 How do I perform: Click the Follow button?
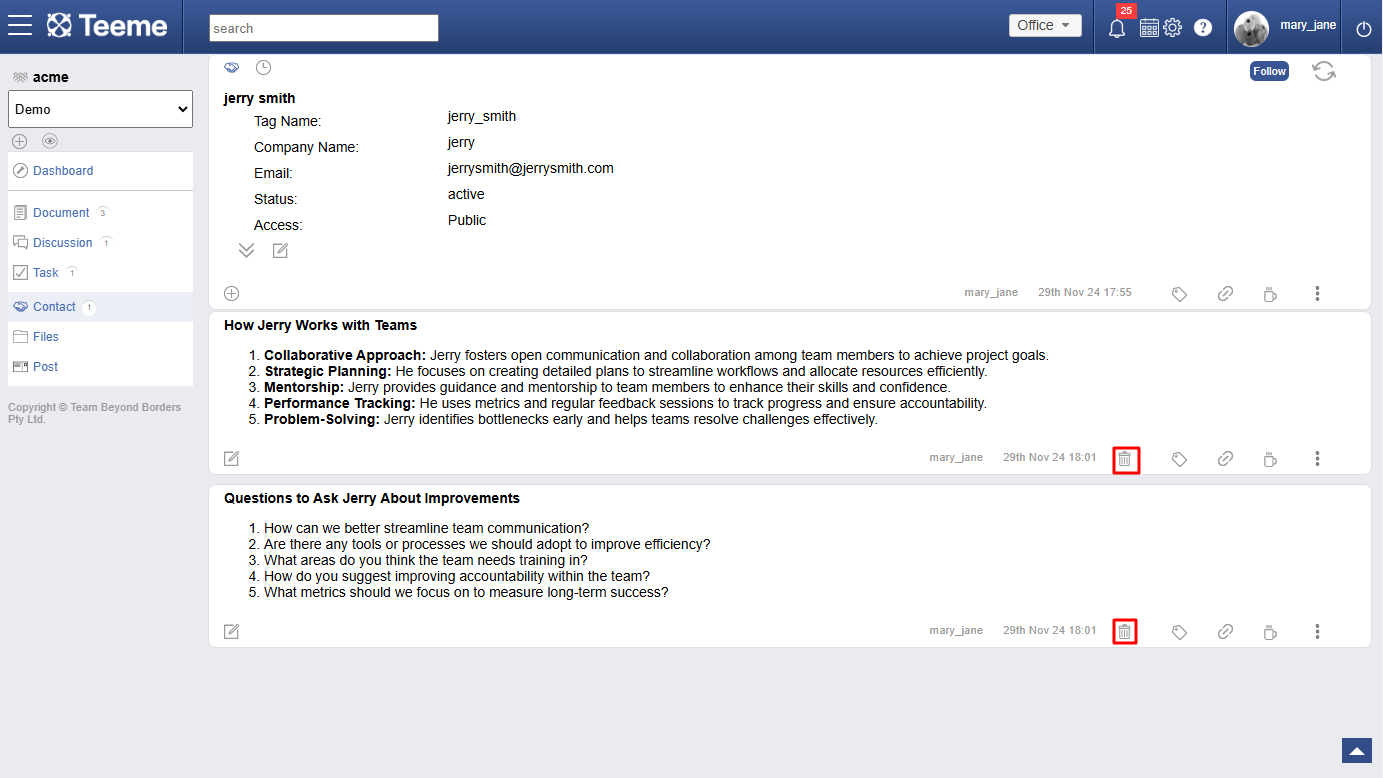click(1269, 71)
